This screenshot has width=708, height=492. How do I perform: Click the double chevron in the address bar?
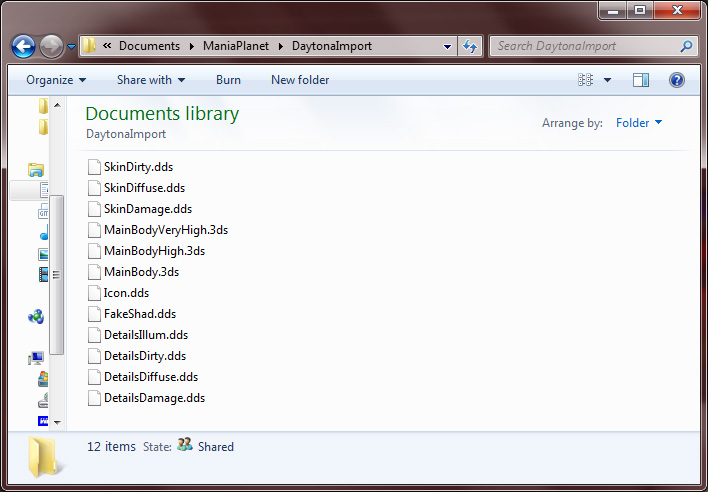pos(107,46)
